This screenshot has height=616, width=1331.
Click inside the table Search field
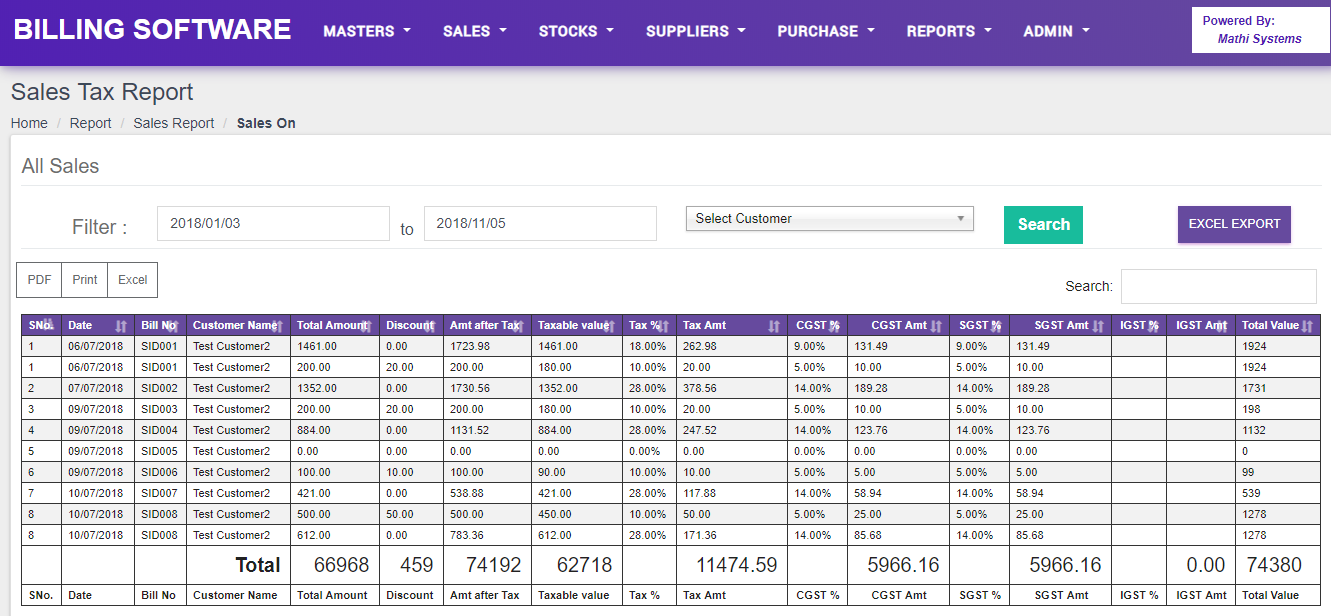coord(1218,286)
